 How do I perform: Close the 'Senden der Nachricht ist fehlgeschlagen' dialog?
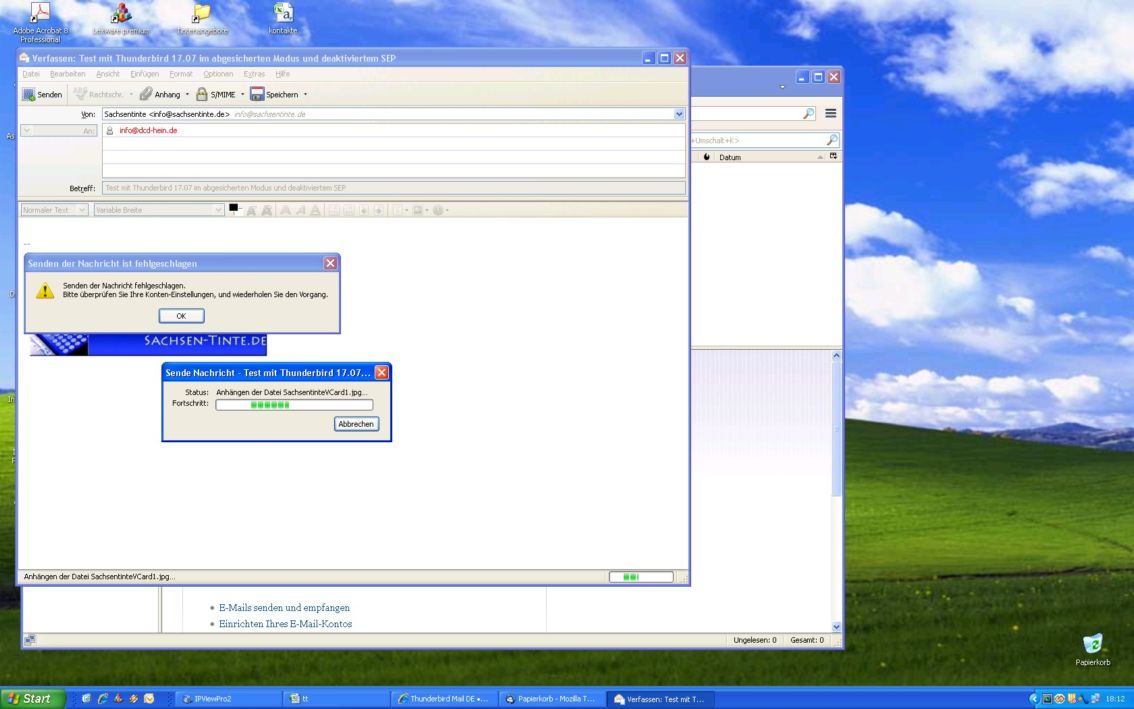(330, 263)
